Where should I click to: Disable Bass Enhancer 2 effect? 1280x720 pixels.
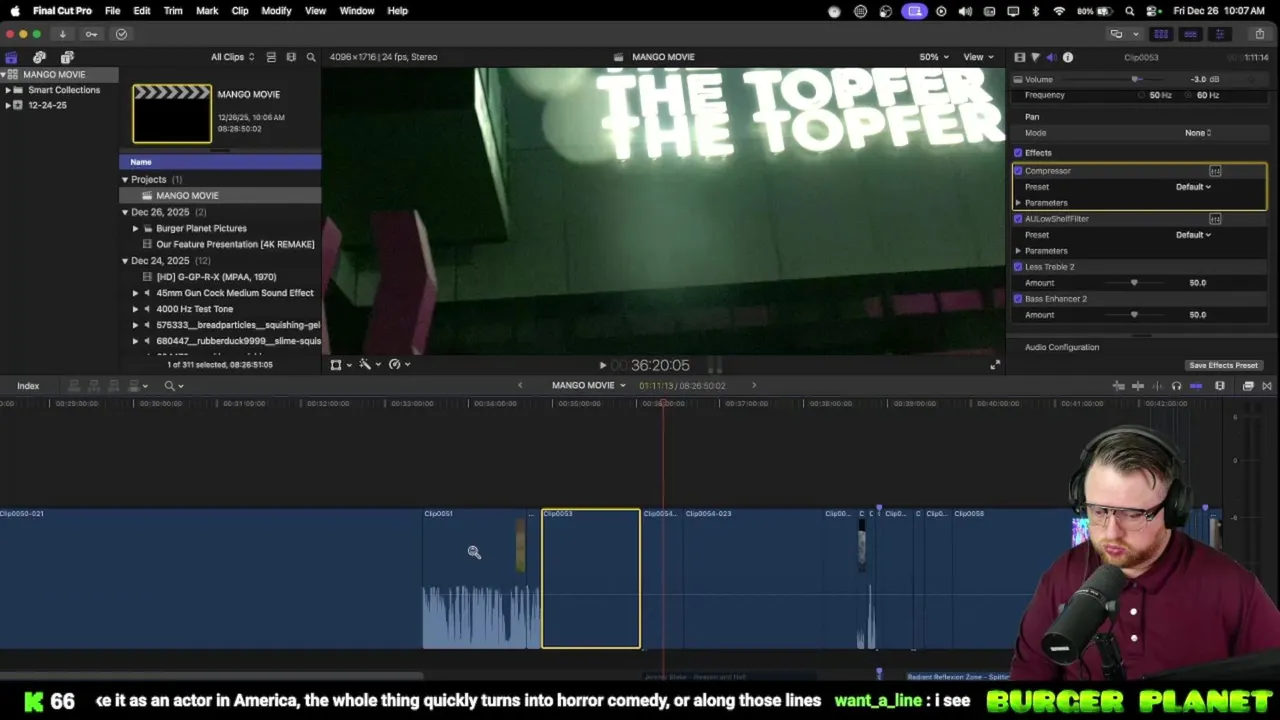click(1018, 299)
